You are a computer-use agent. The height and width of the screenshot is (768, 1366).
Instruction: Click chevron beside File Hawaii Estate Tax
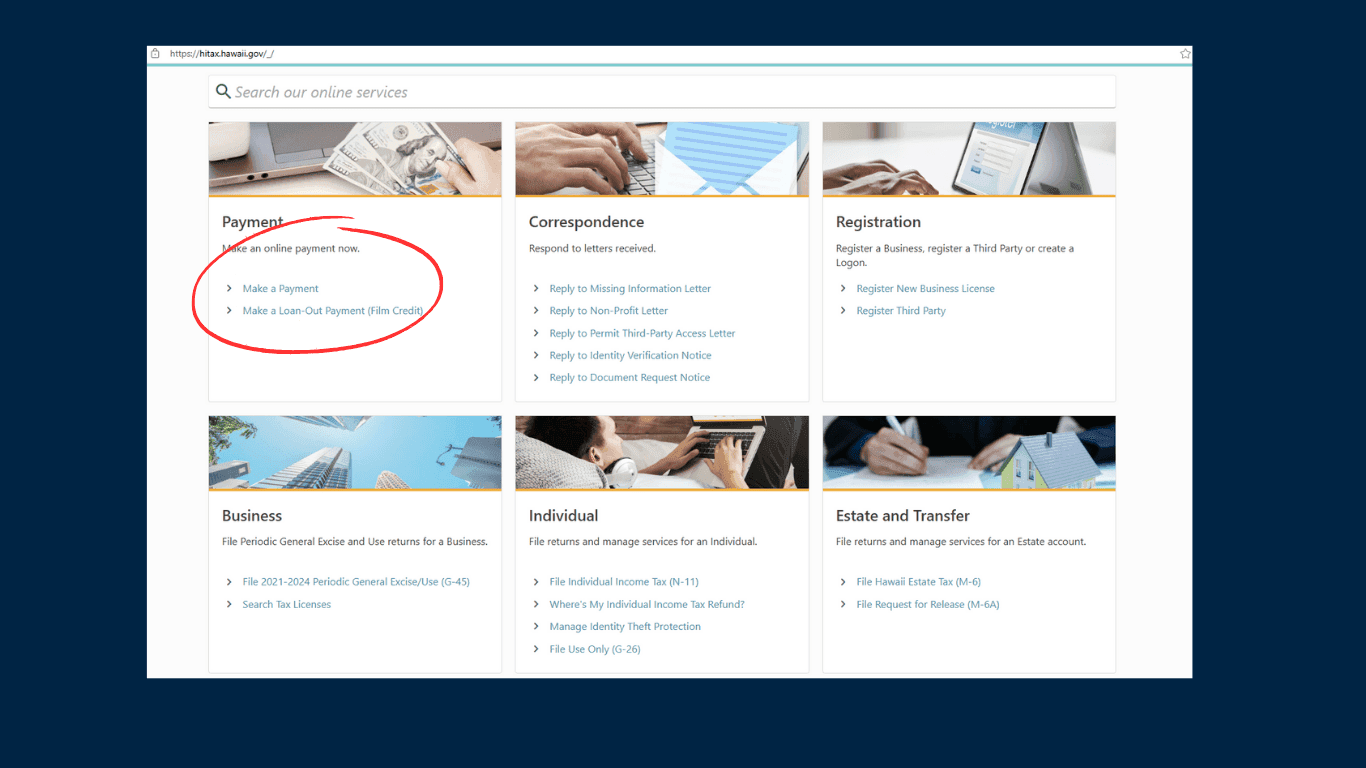[x=843, y=582]
